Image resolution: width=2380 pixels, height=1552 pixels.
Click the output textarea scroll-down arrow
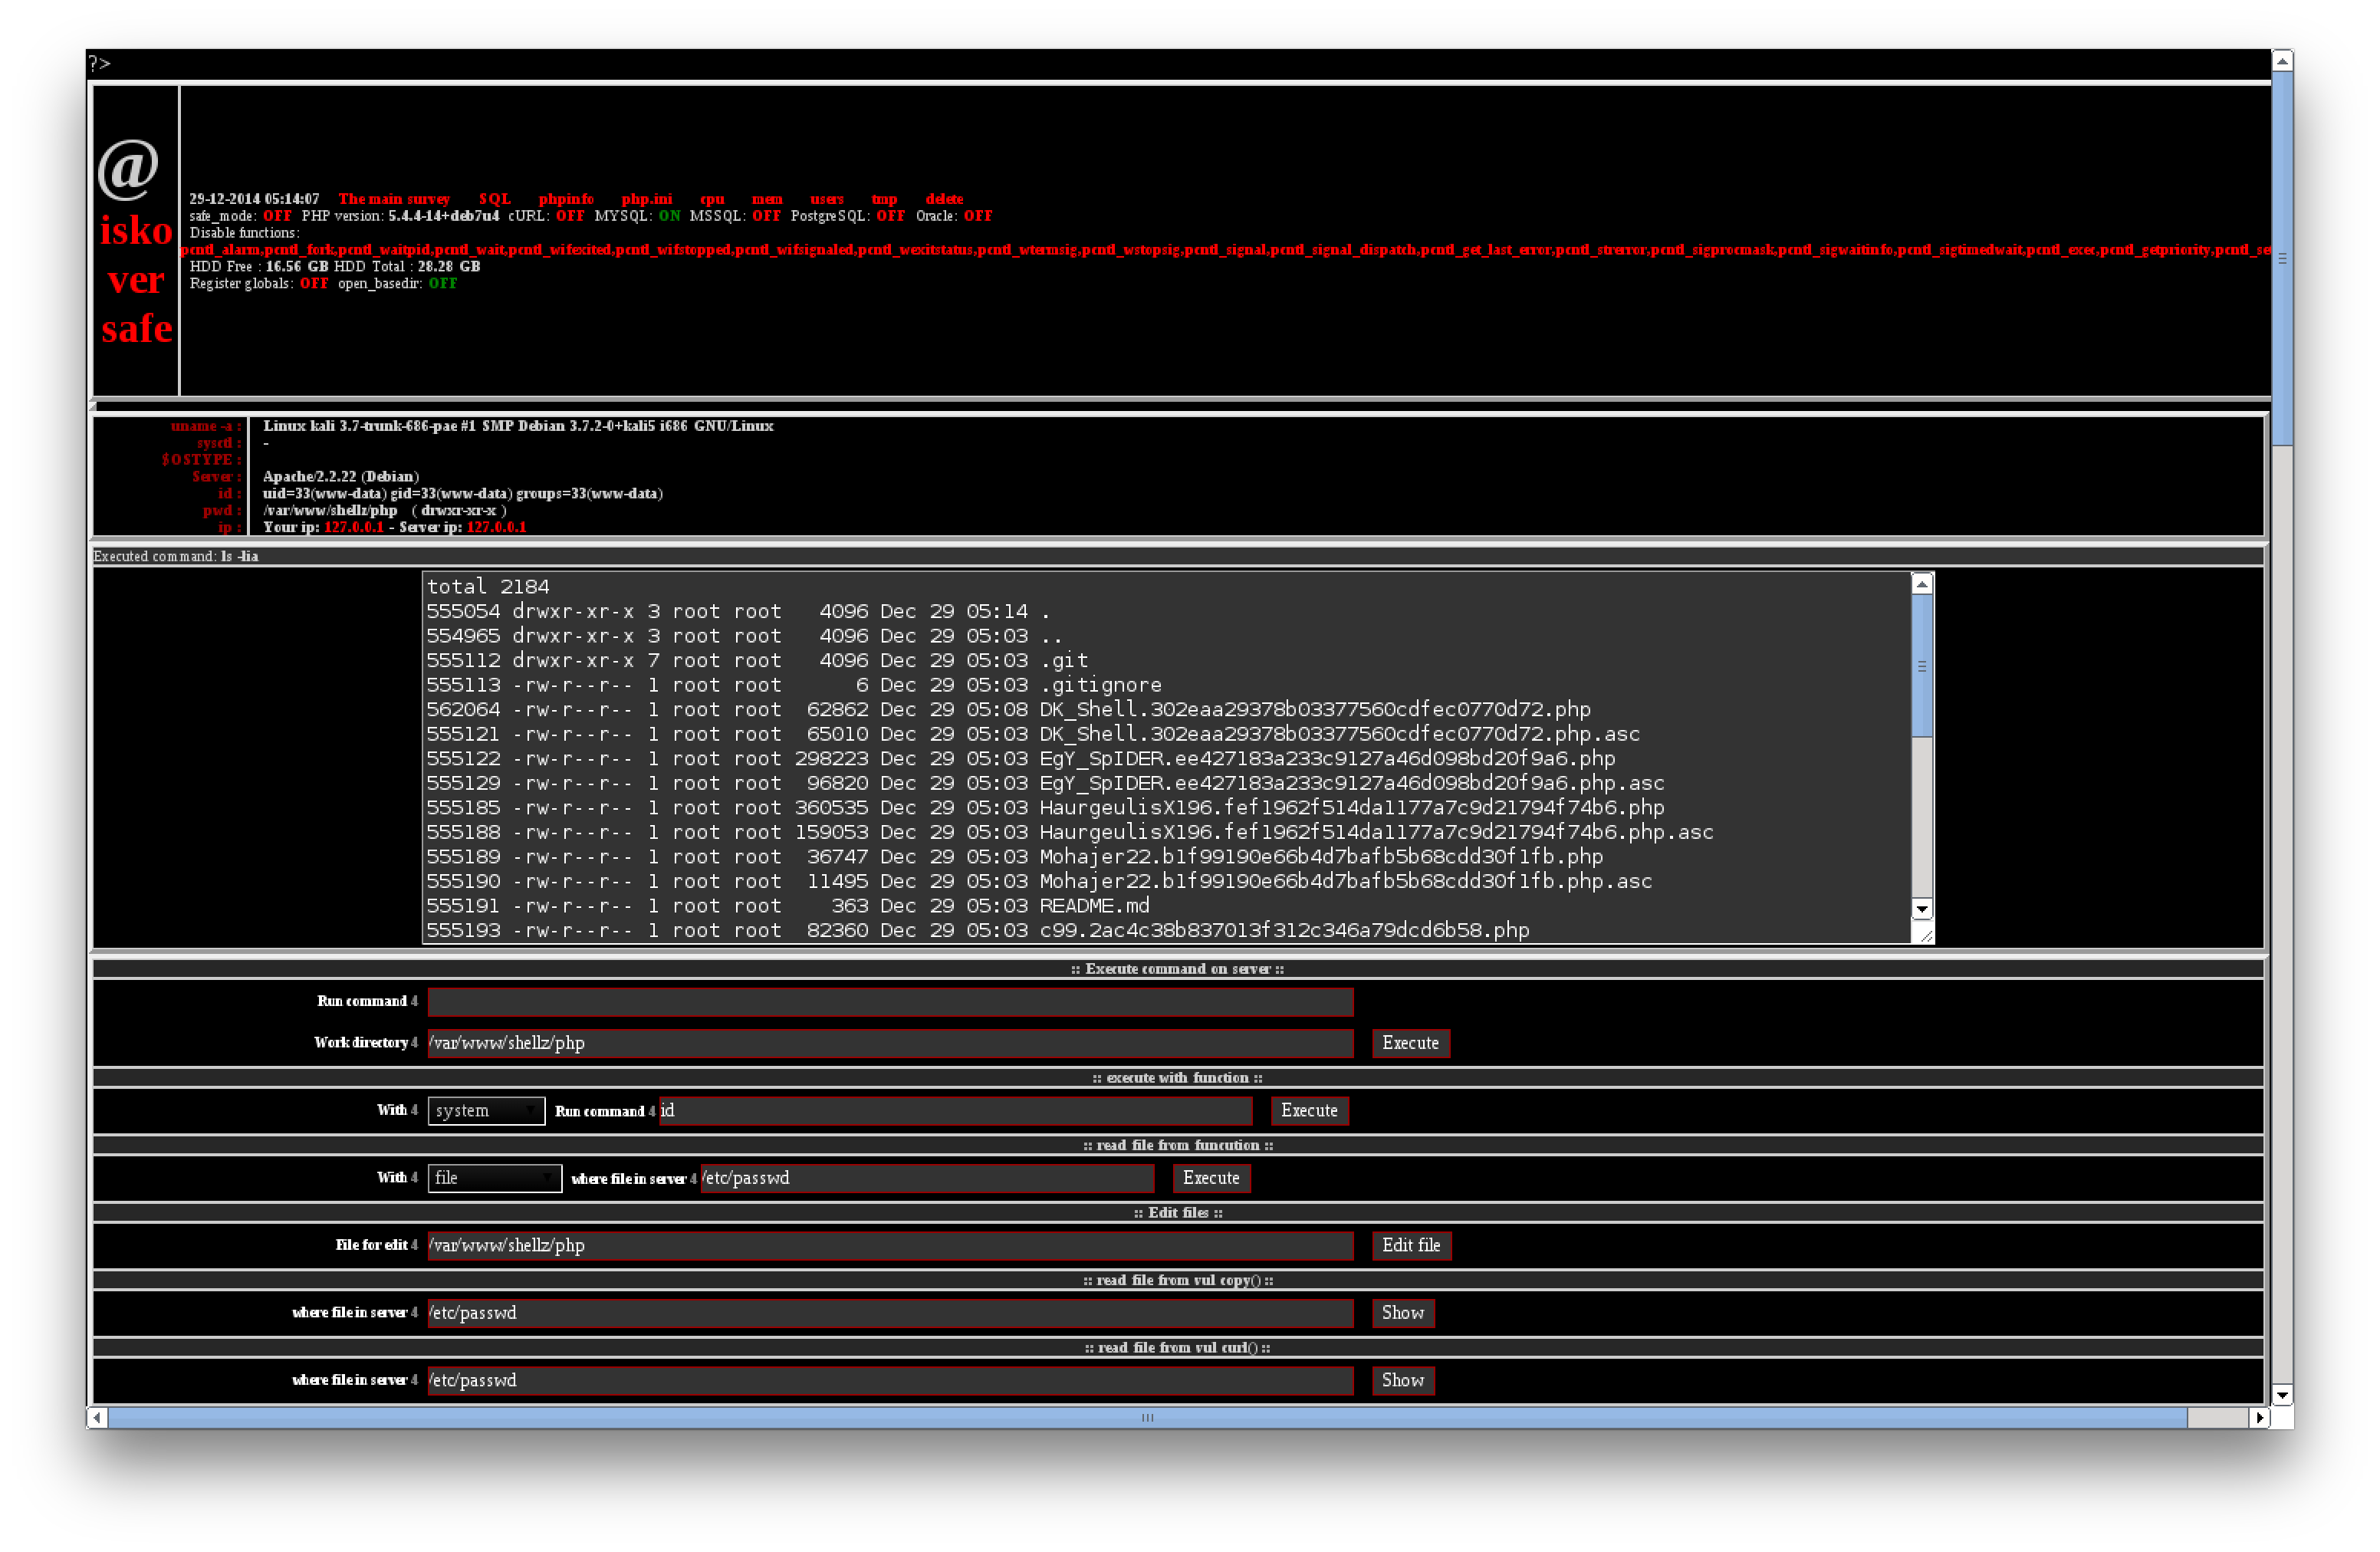(1922, 909)
